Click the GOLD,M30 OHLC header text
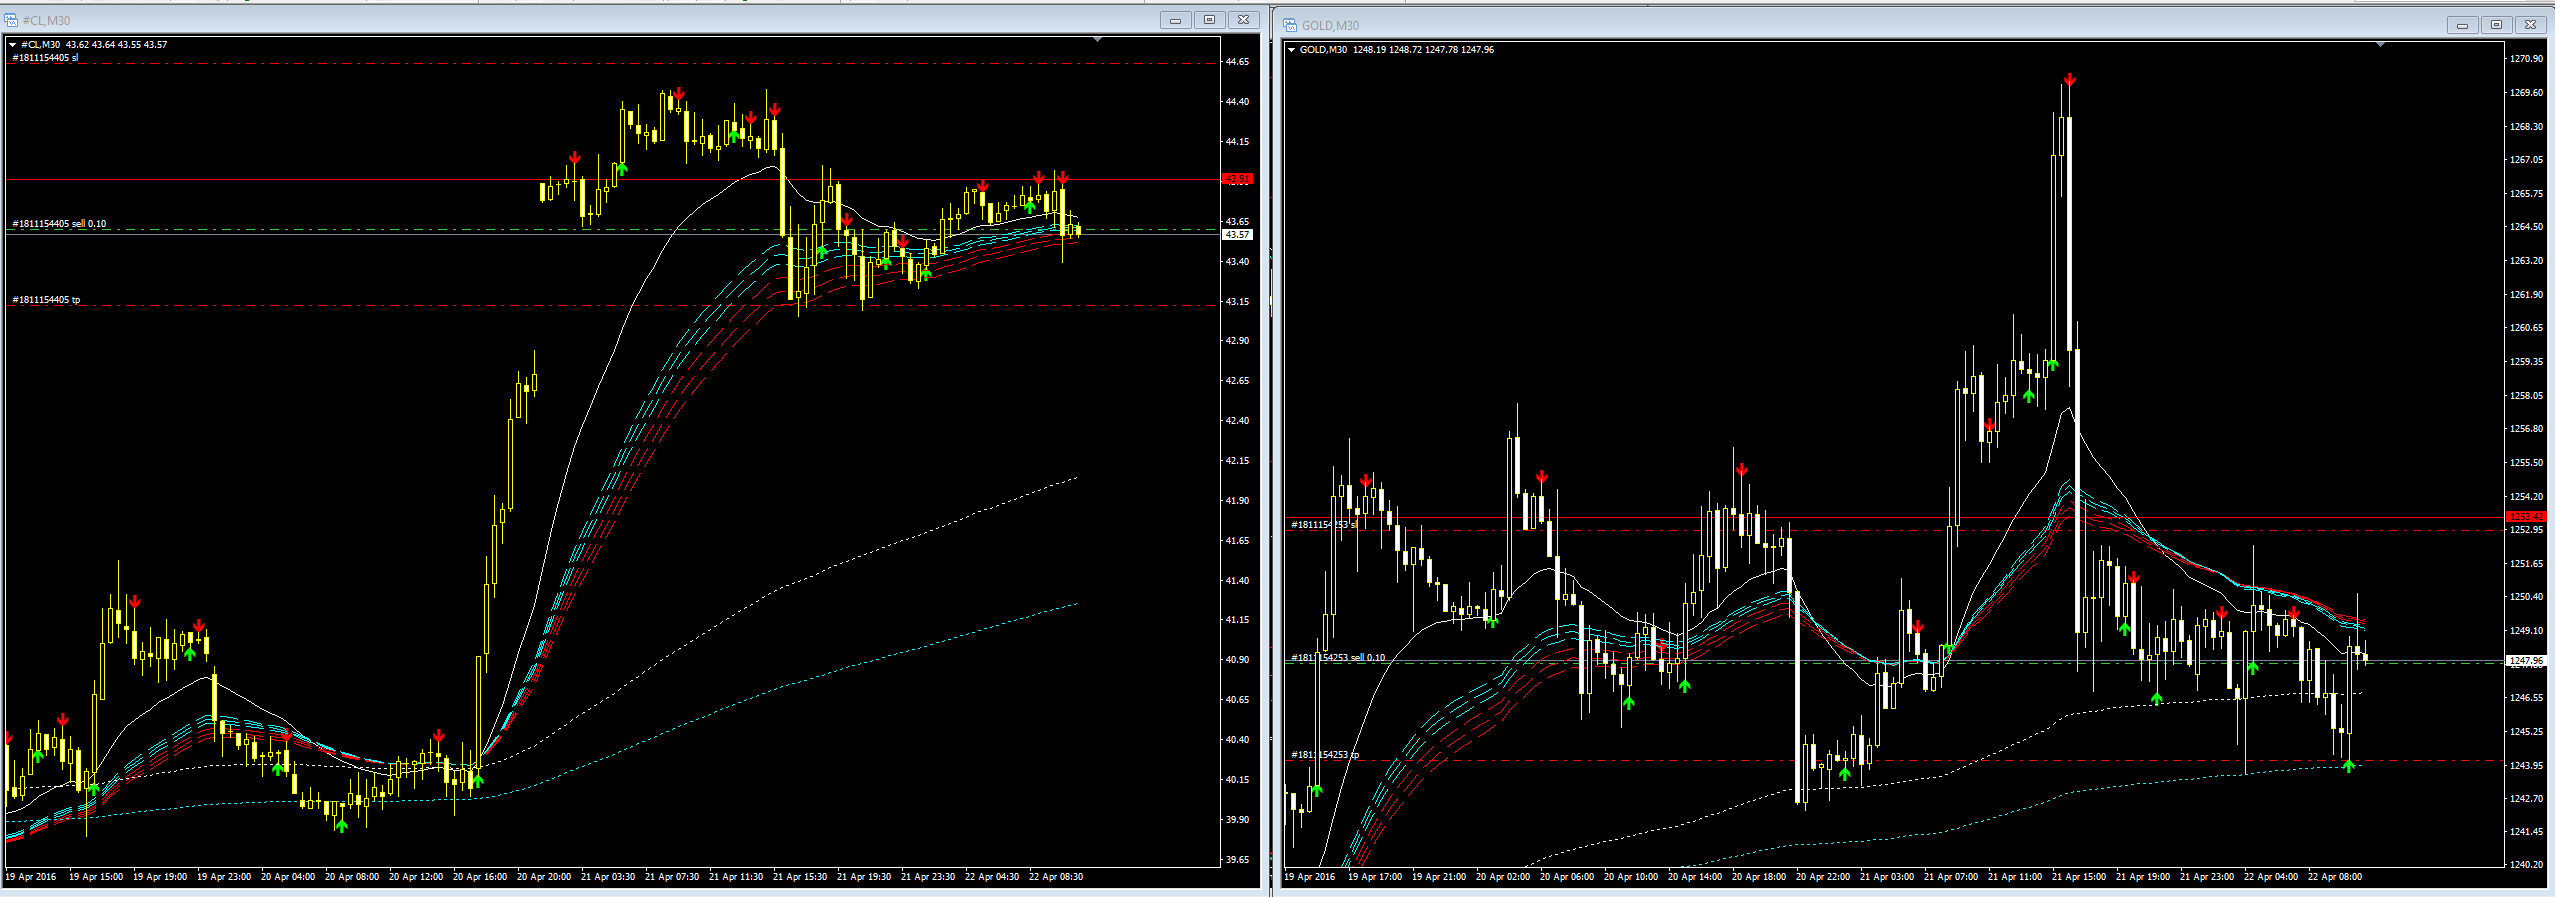The width and height of the screenshot is (2555, 897). (1397, 50)
